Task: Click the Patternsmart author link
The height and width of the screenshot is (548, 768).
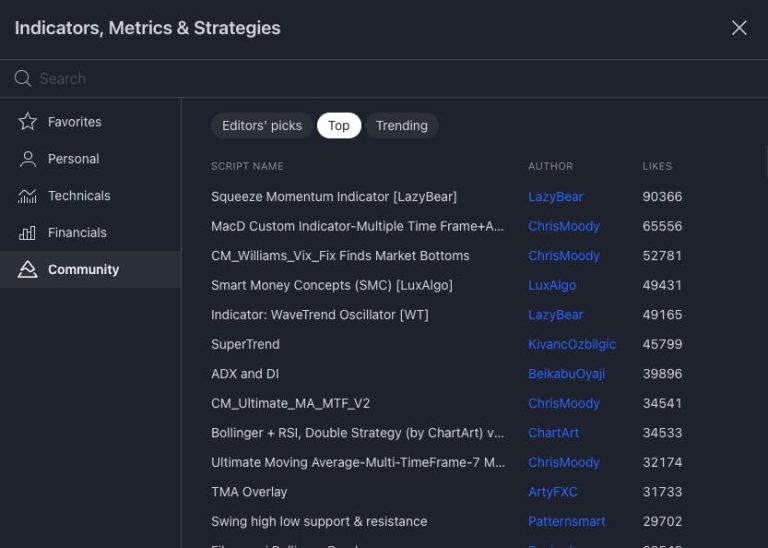Action: point(567,522)
